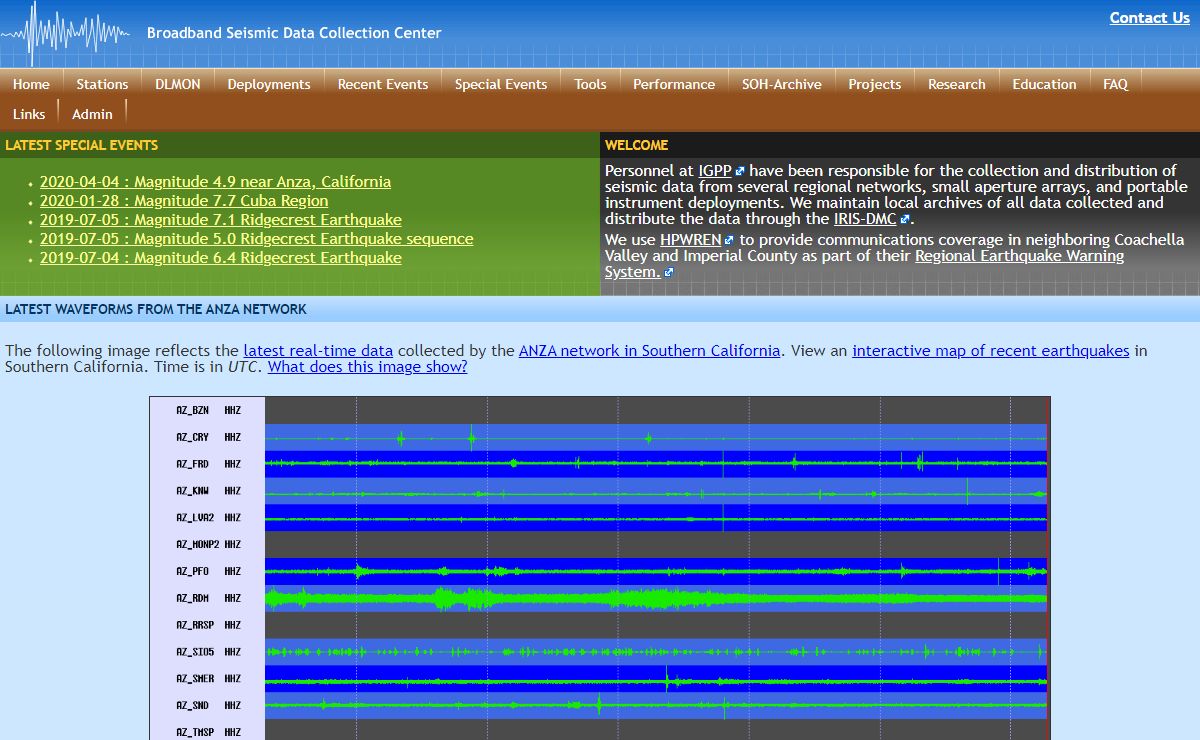Open the Magnitude 7.1 Ridgecrest Earthquake event
1200x740 pixels.
(x=221, y=220)
